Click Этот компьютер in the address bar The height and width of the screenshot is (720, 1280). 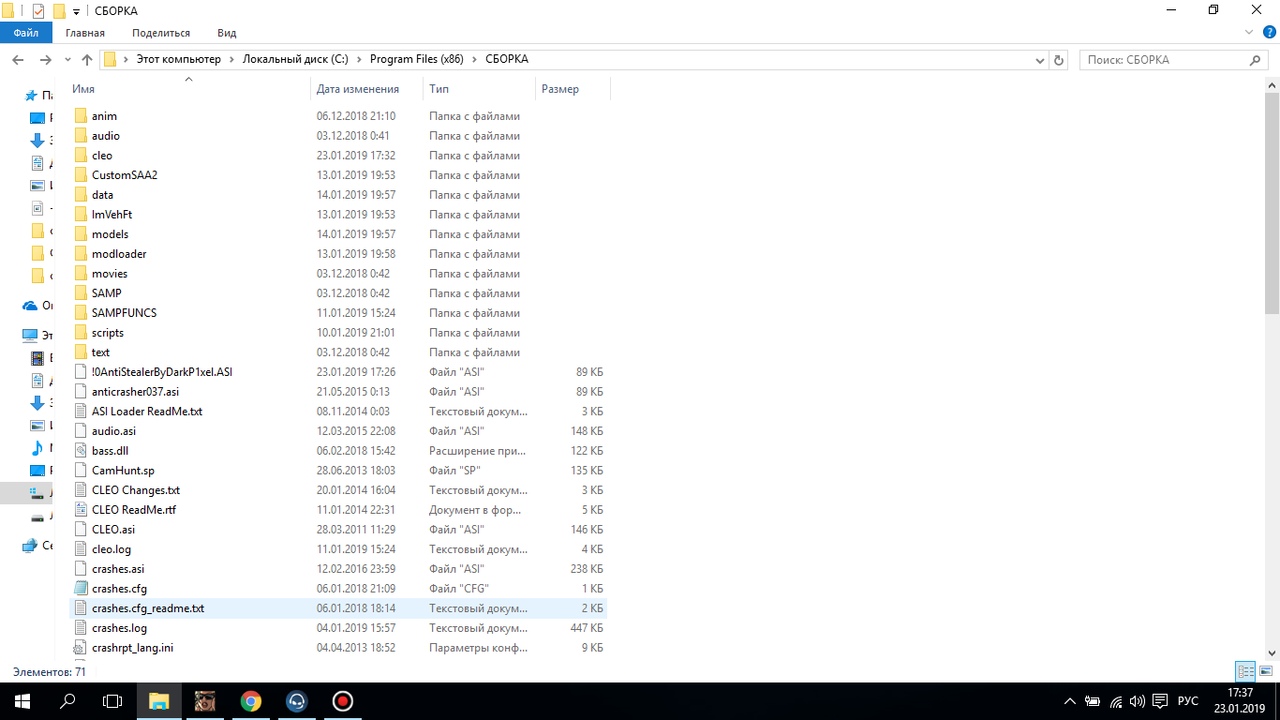[178, 60]
